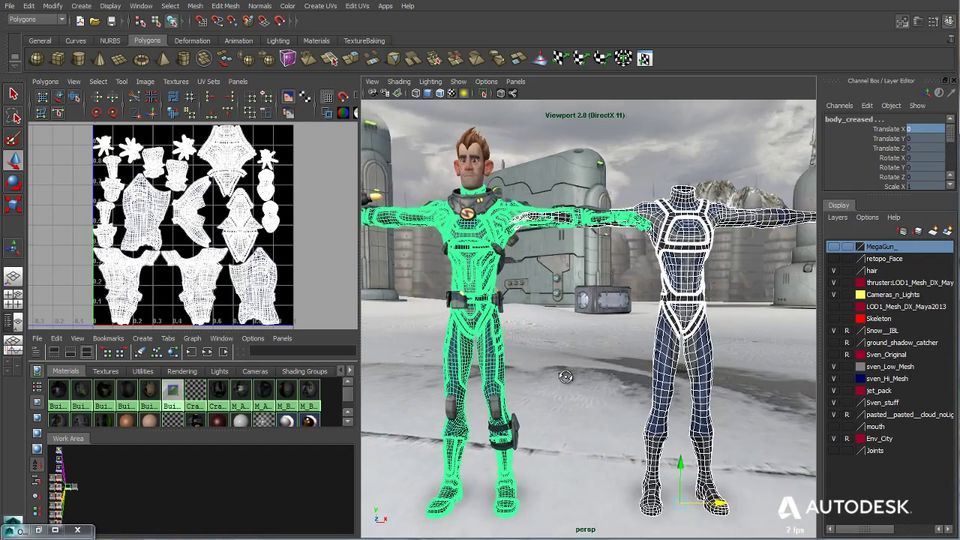This screenshot has width=960, height=540.
Task: Select the Display tab in Layer Editor
Action: [x=838, y=205]
